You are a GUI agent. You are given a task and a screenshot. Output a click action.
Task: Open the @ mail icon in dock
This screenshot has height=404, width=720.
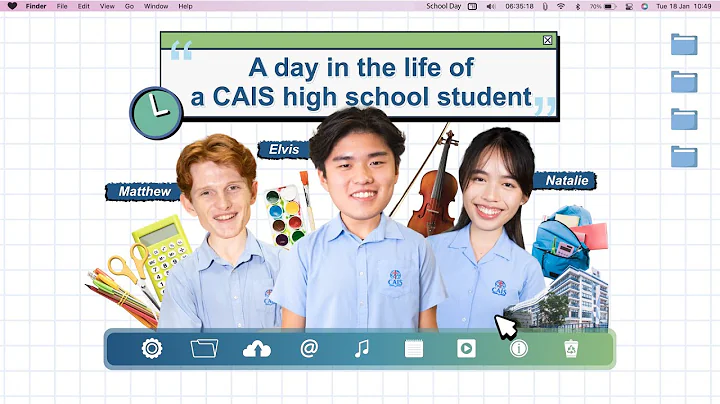(x=309, y=348)
